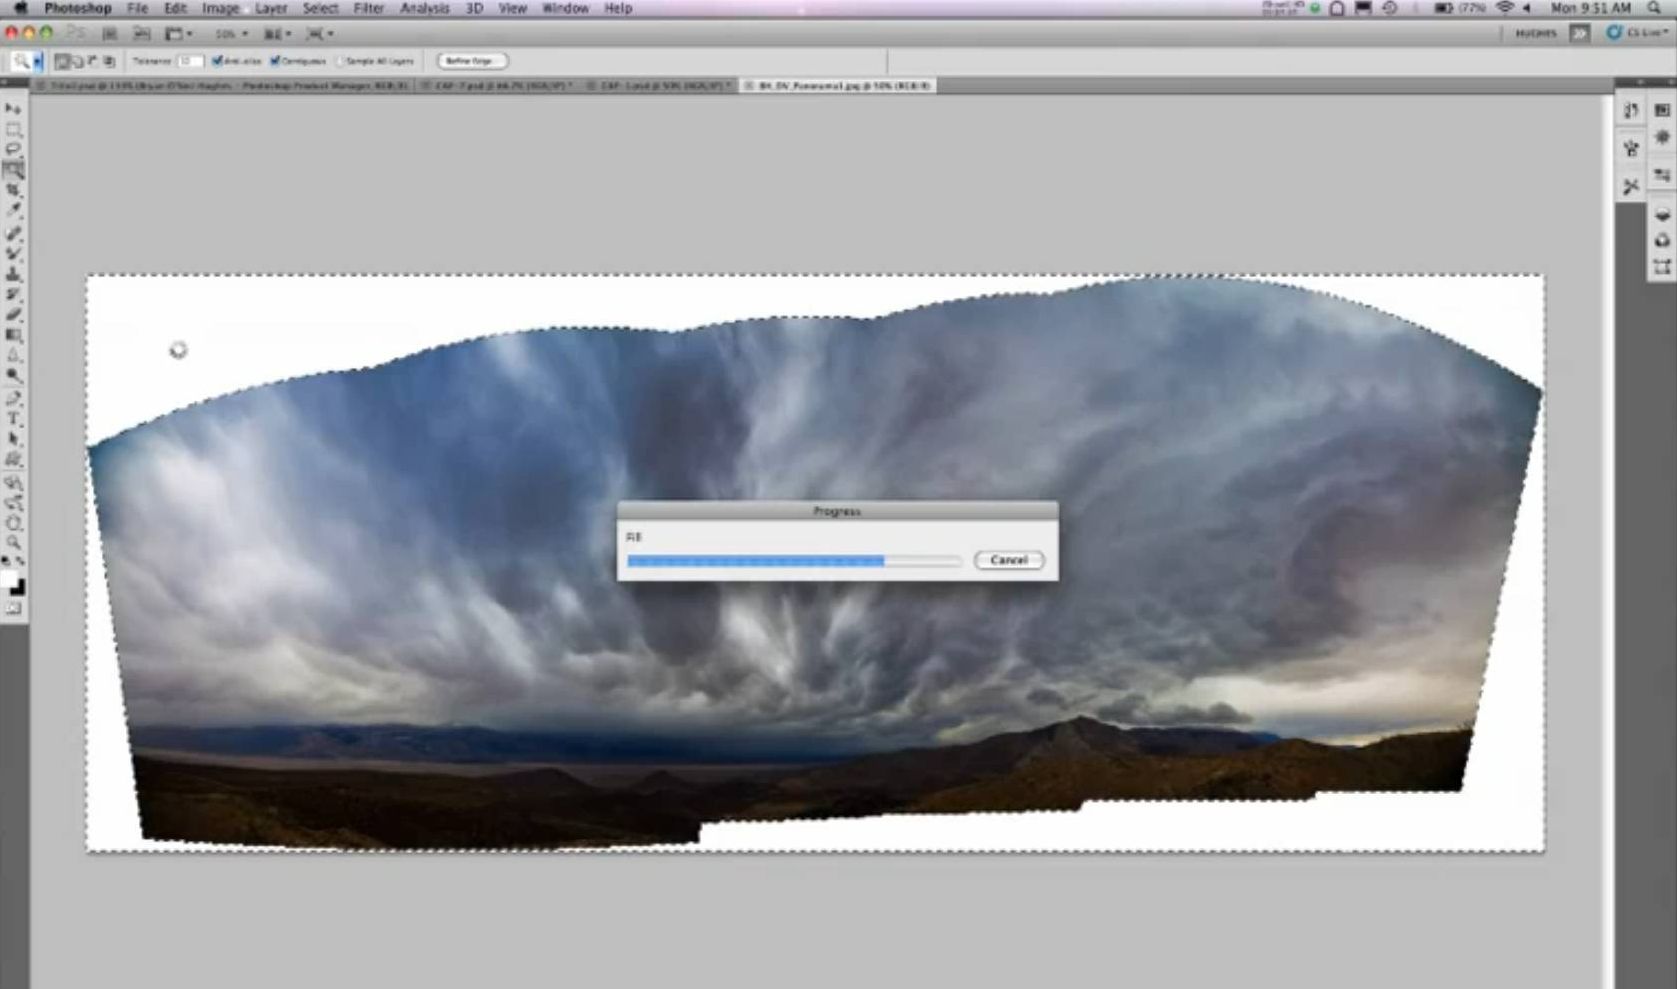Choose the Type tool
This screenshot has height=989, width=1677.
pos(14,419)
